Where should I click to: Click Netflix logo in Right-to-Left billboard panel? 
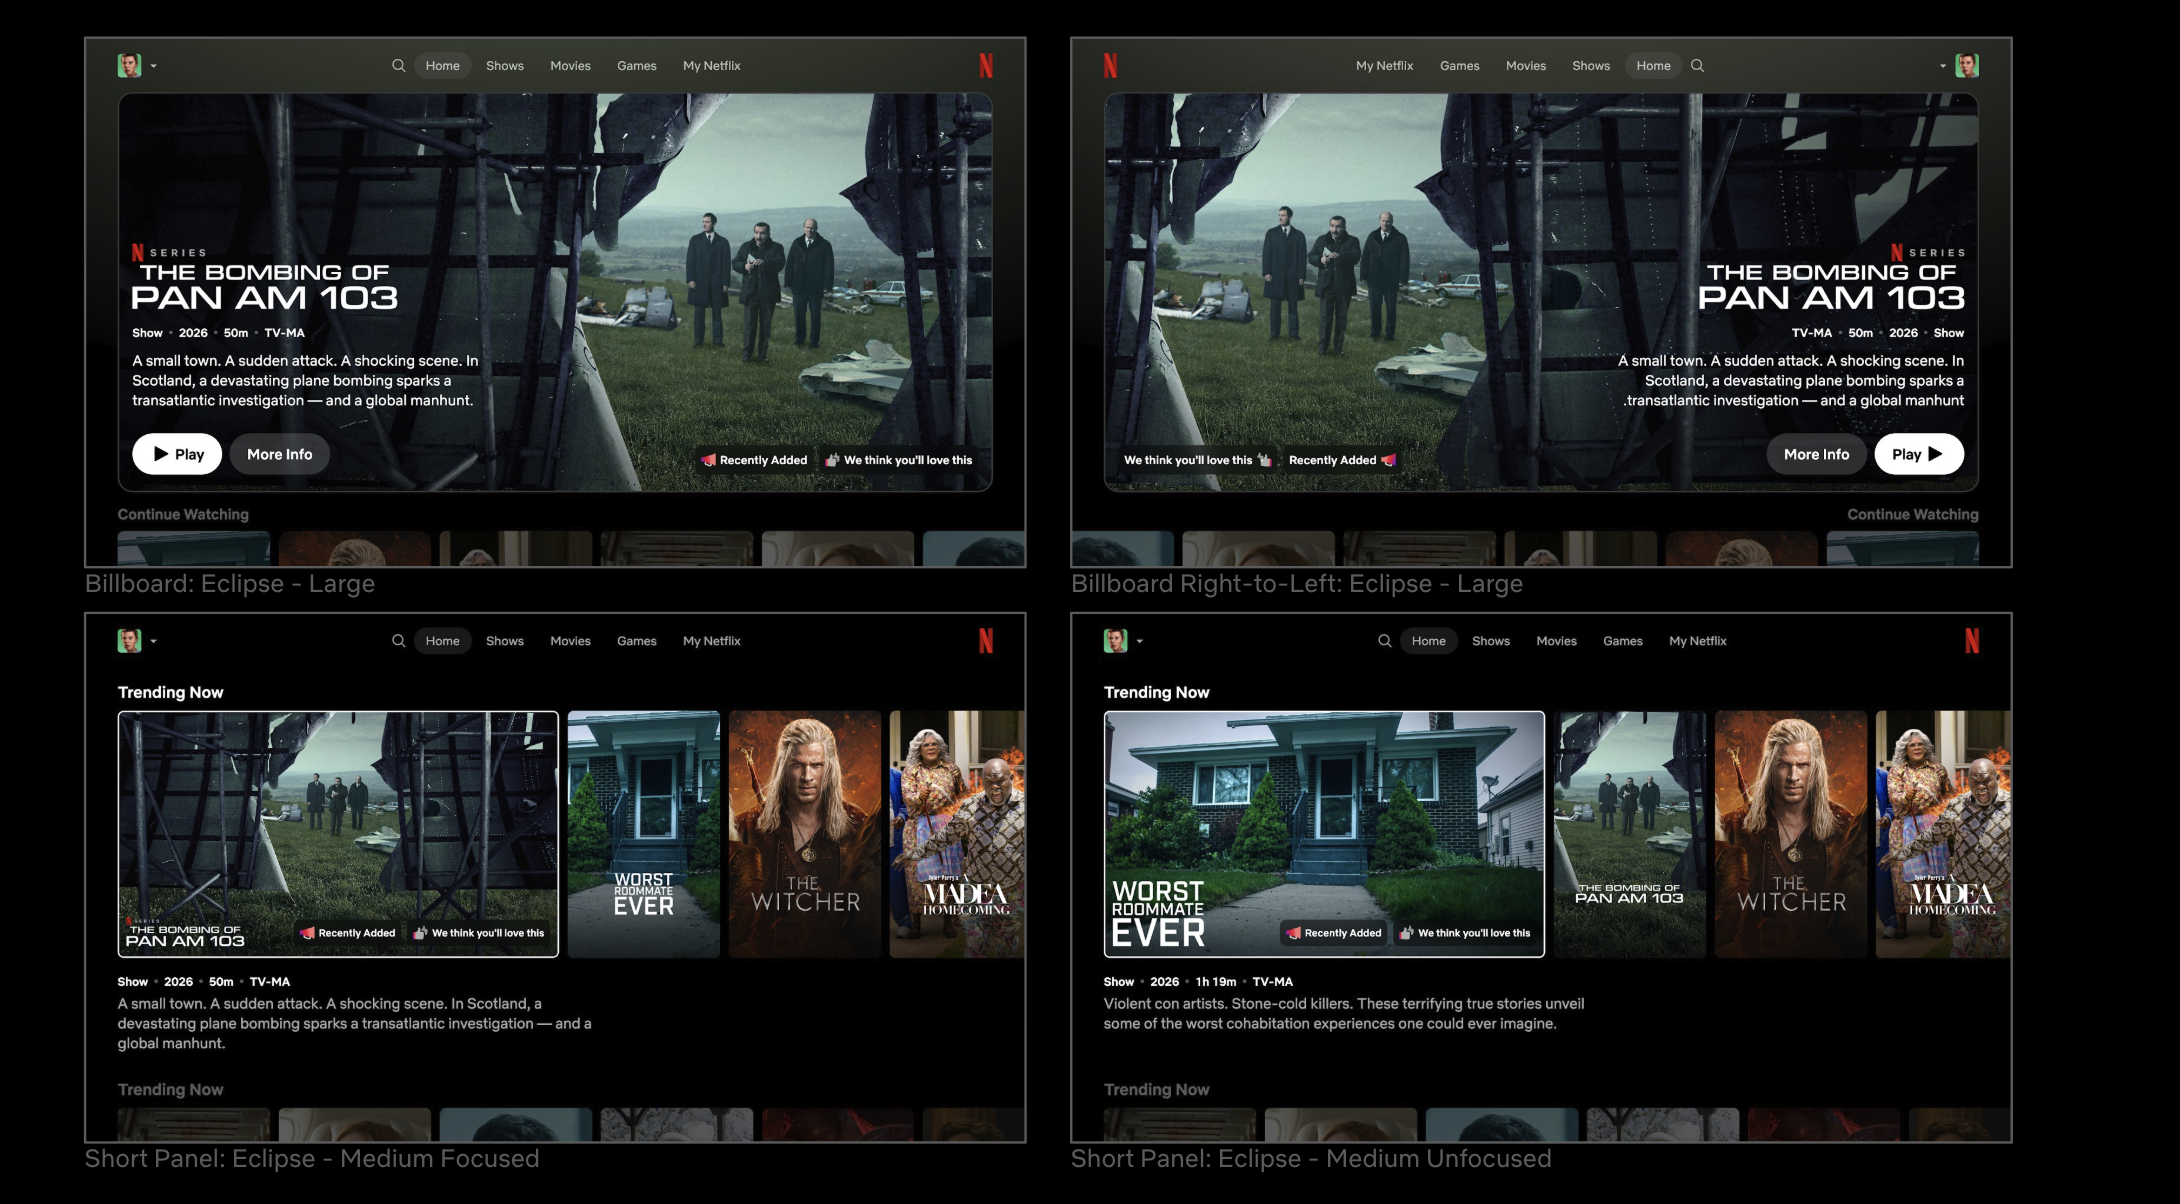[1110, 66]
